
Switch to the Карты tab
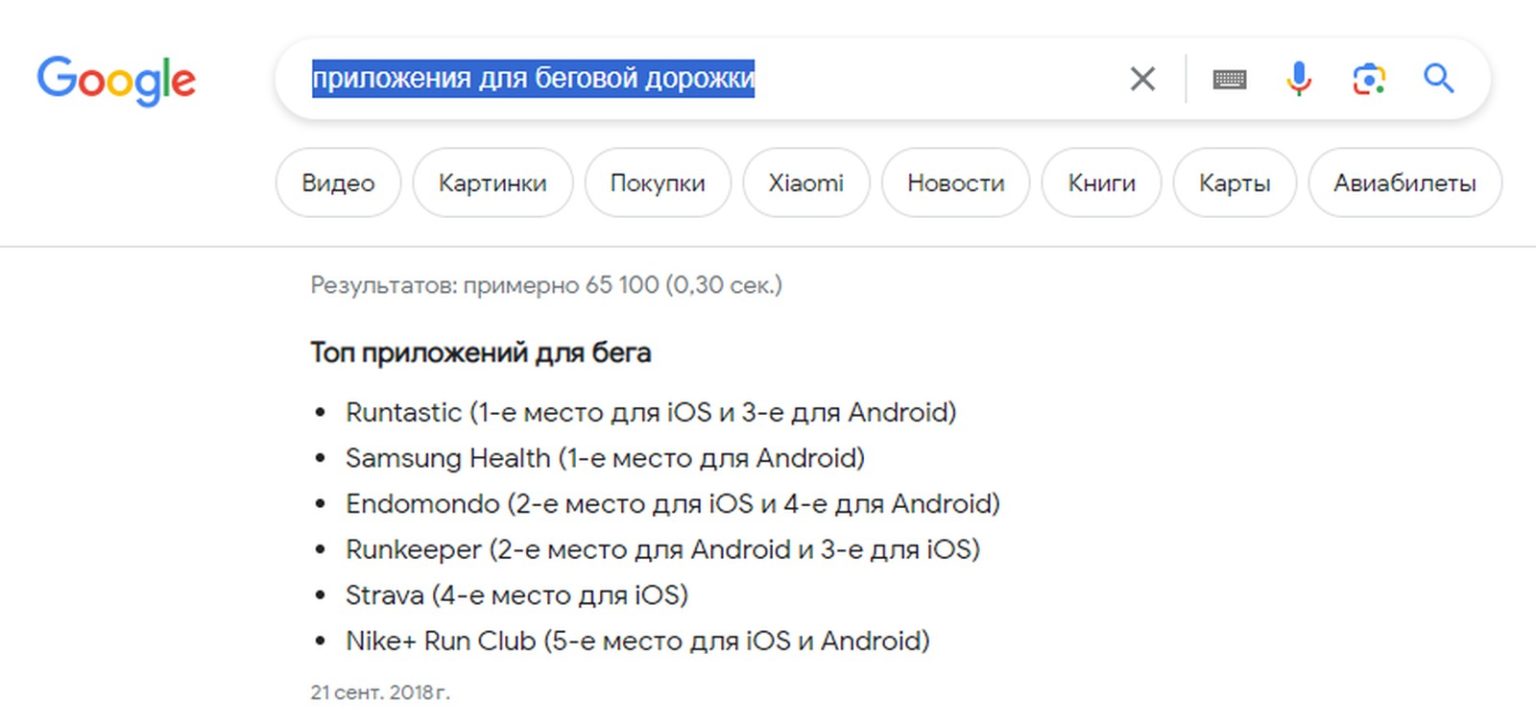point(1234,183)
